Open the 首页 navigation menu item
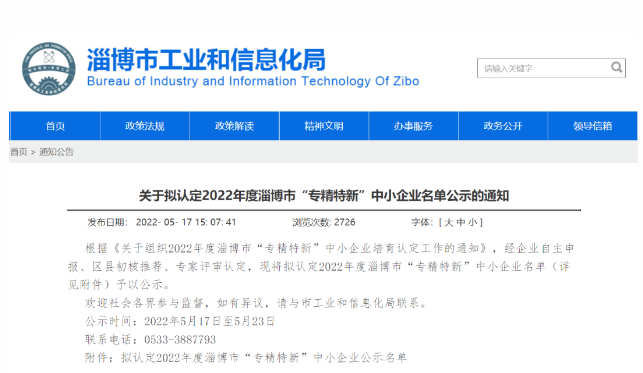643x373 pixels. (x=55, y=126)
